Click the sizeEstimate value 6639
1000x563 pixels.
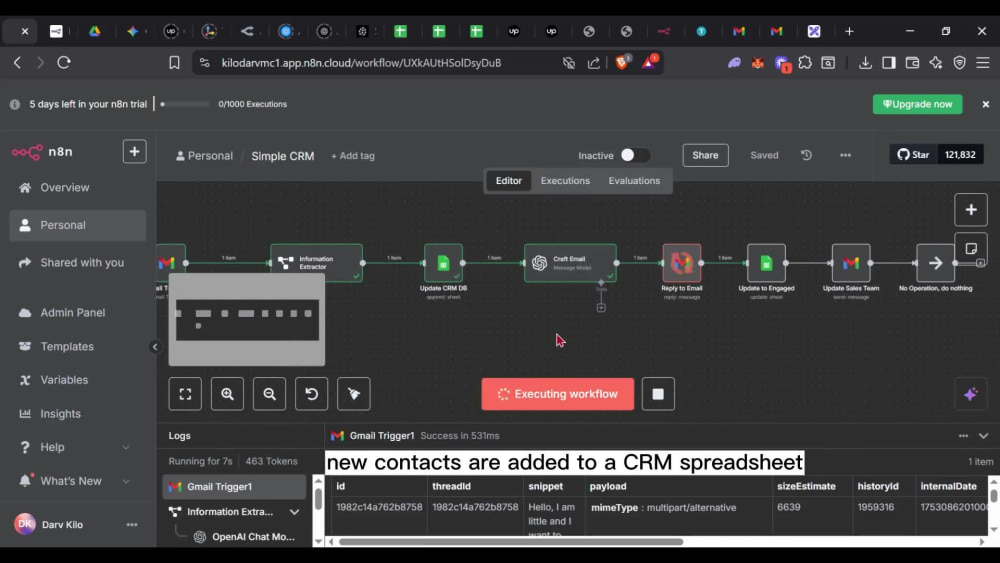coord(788,507)
